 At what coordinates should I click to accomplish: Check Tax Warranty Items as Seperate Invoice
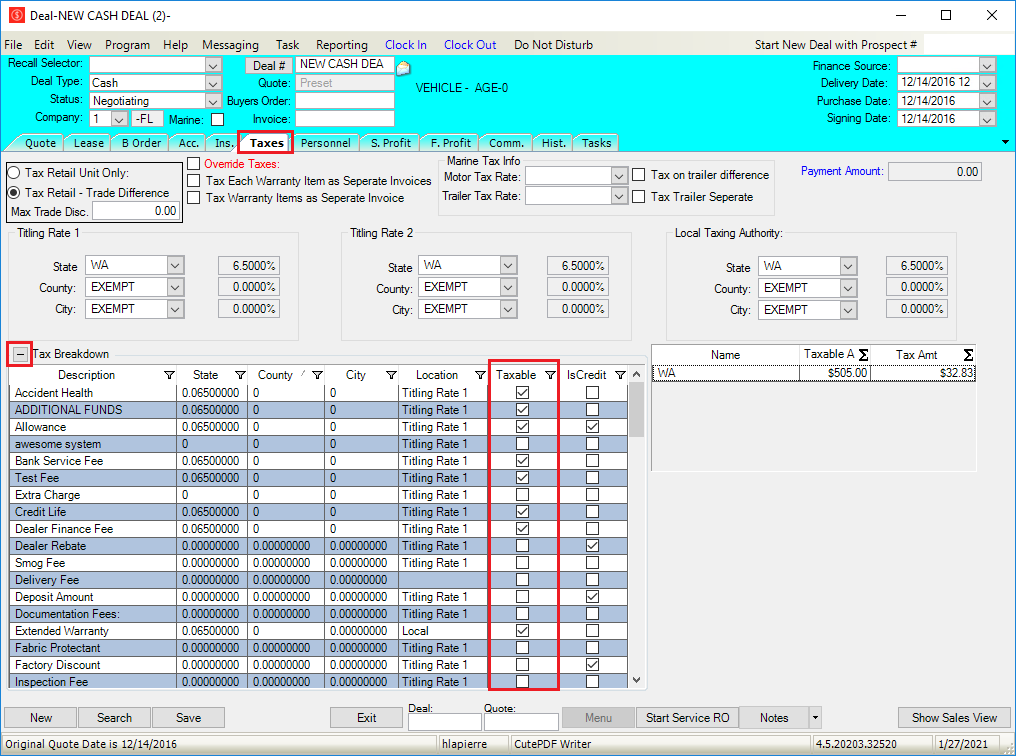(x=193, y=198)
